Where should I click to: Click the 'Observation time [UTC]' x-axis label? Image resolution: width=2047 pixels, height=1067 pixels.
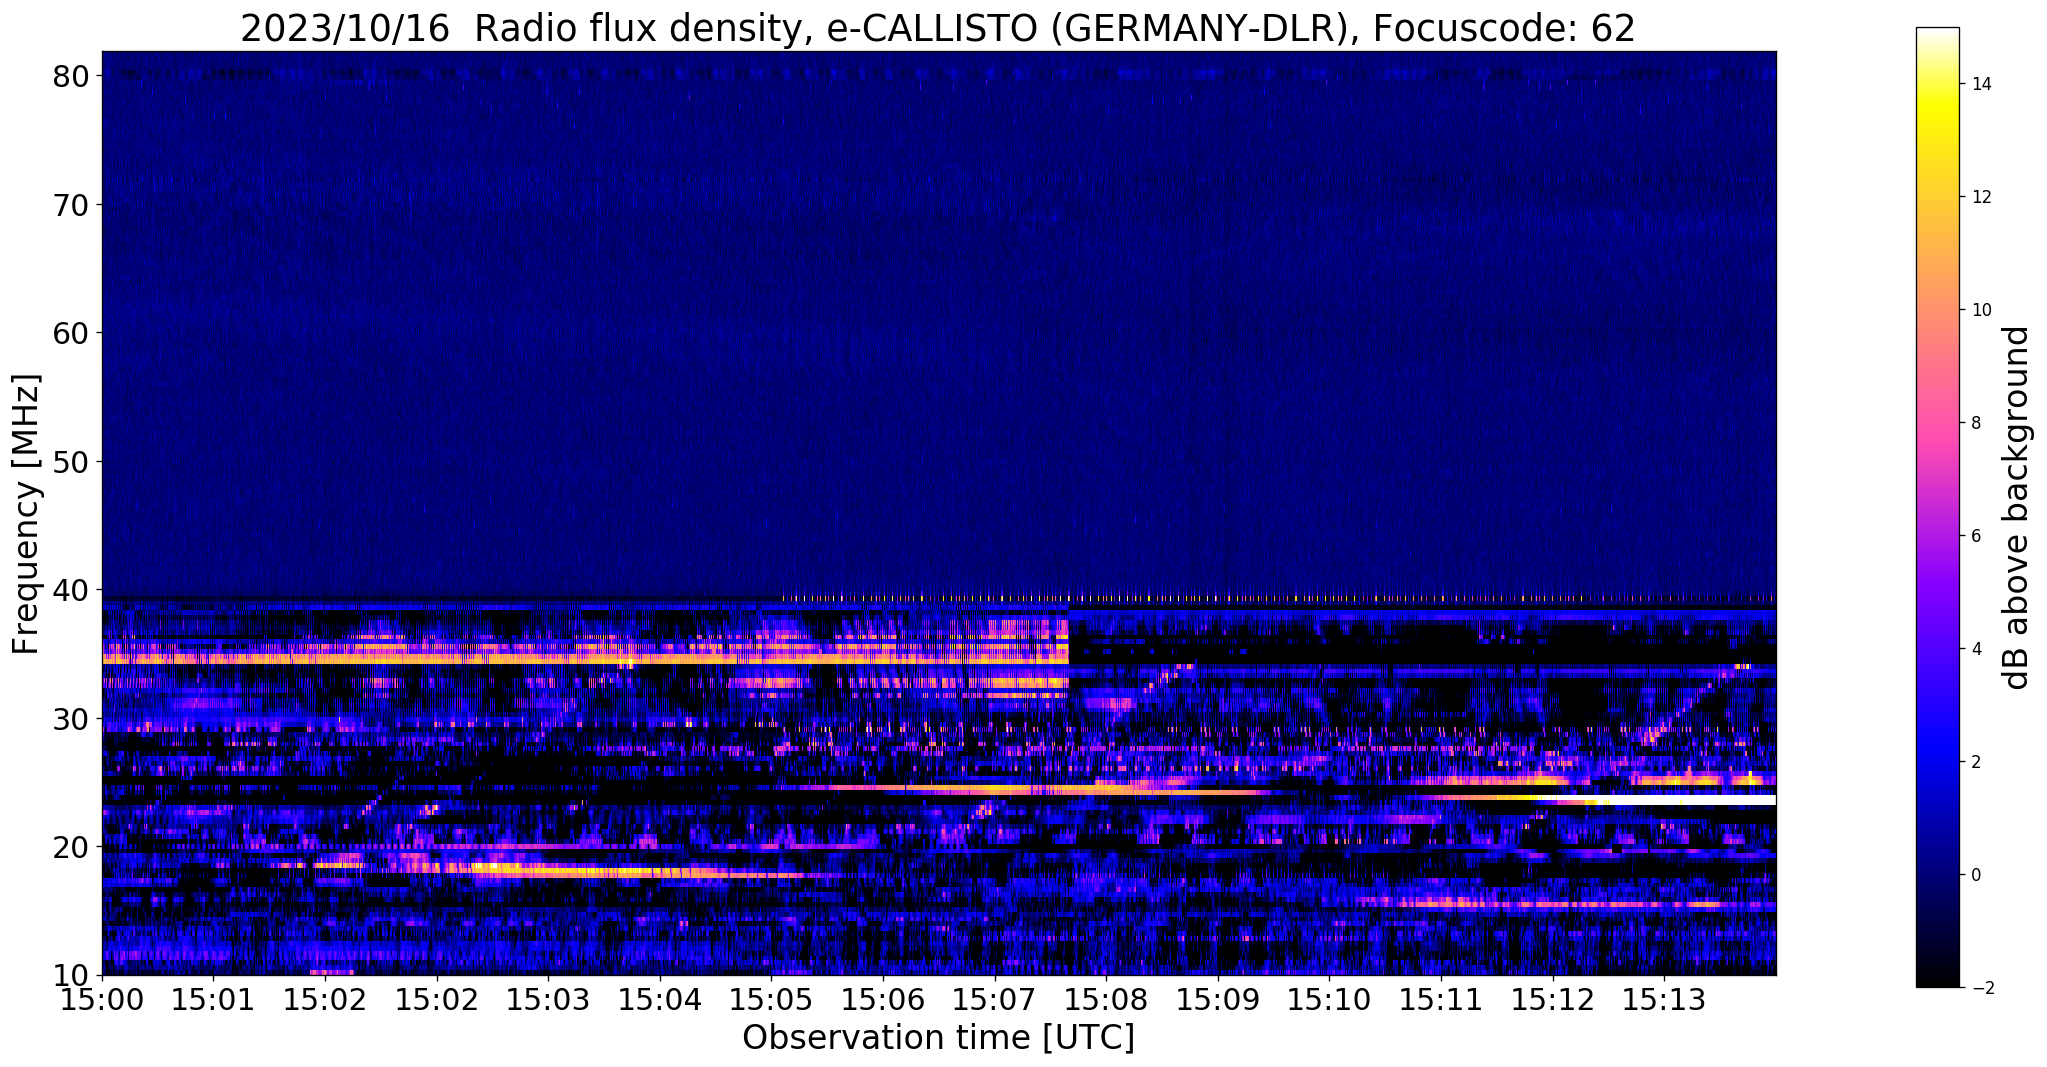(938, 1037)
